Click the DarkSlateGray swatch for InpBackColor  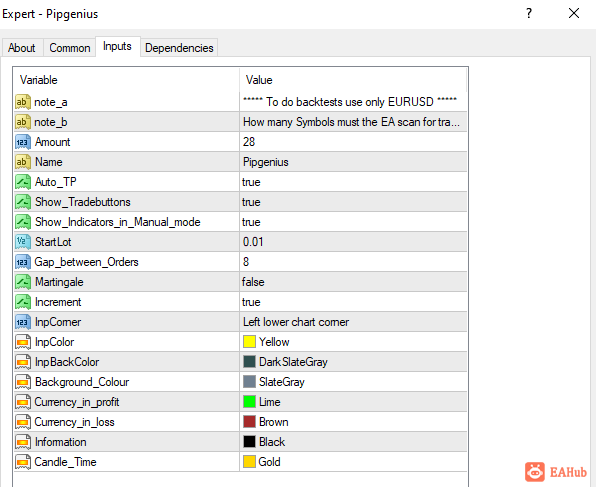coord(249,362)
